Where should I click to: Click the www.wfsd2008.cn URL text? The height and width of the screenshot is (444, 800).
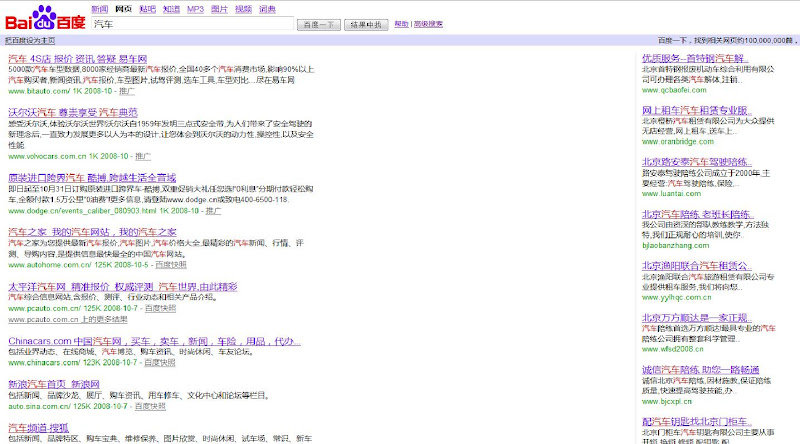pyautogui.click(x=672, y=349)
